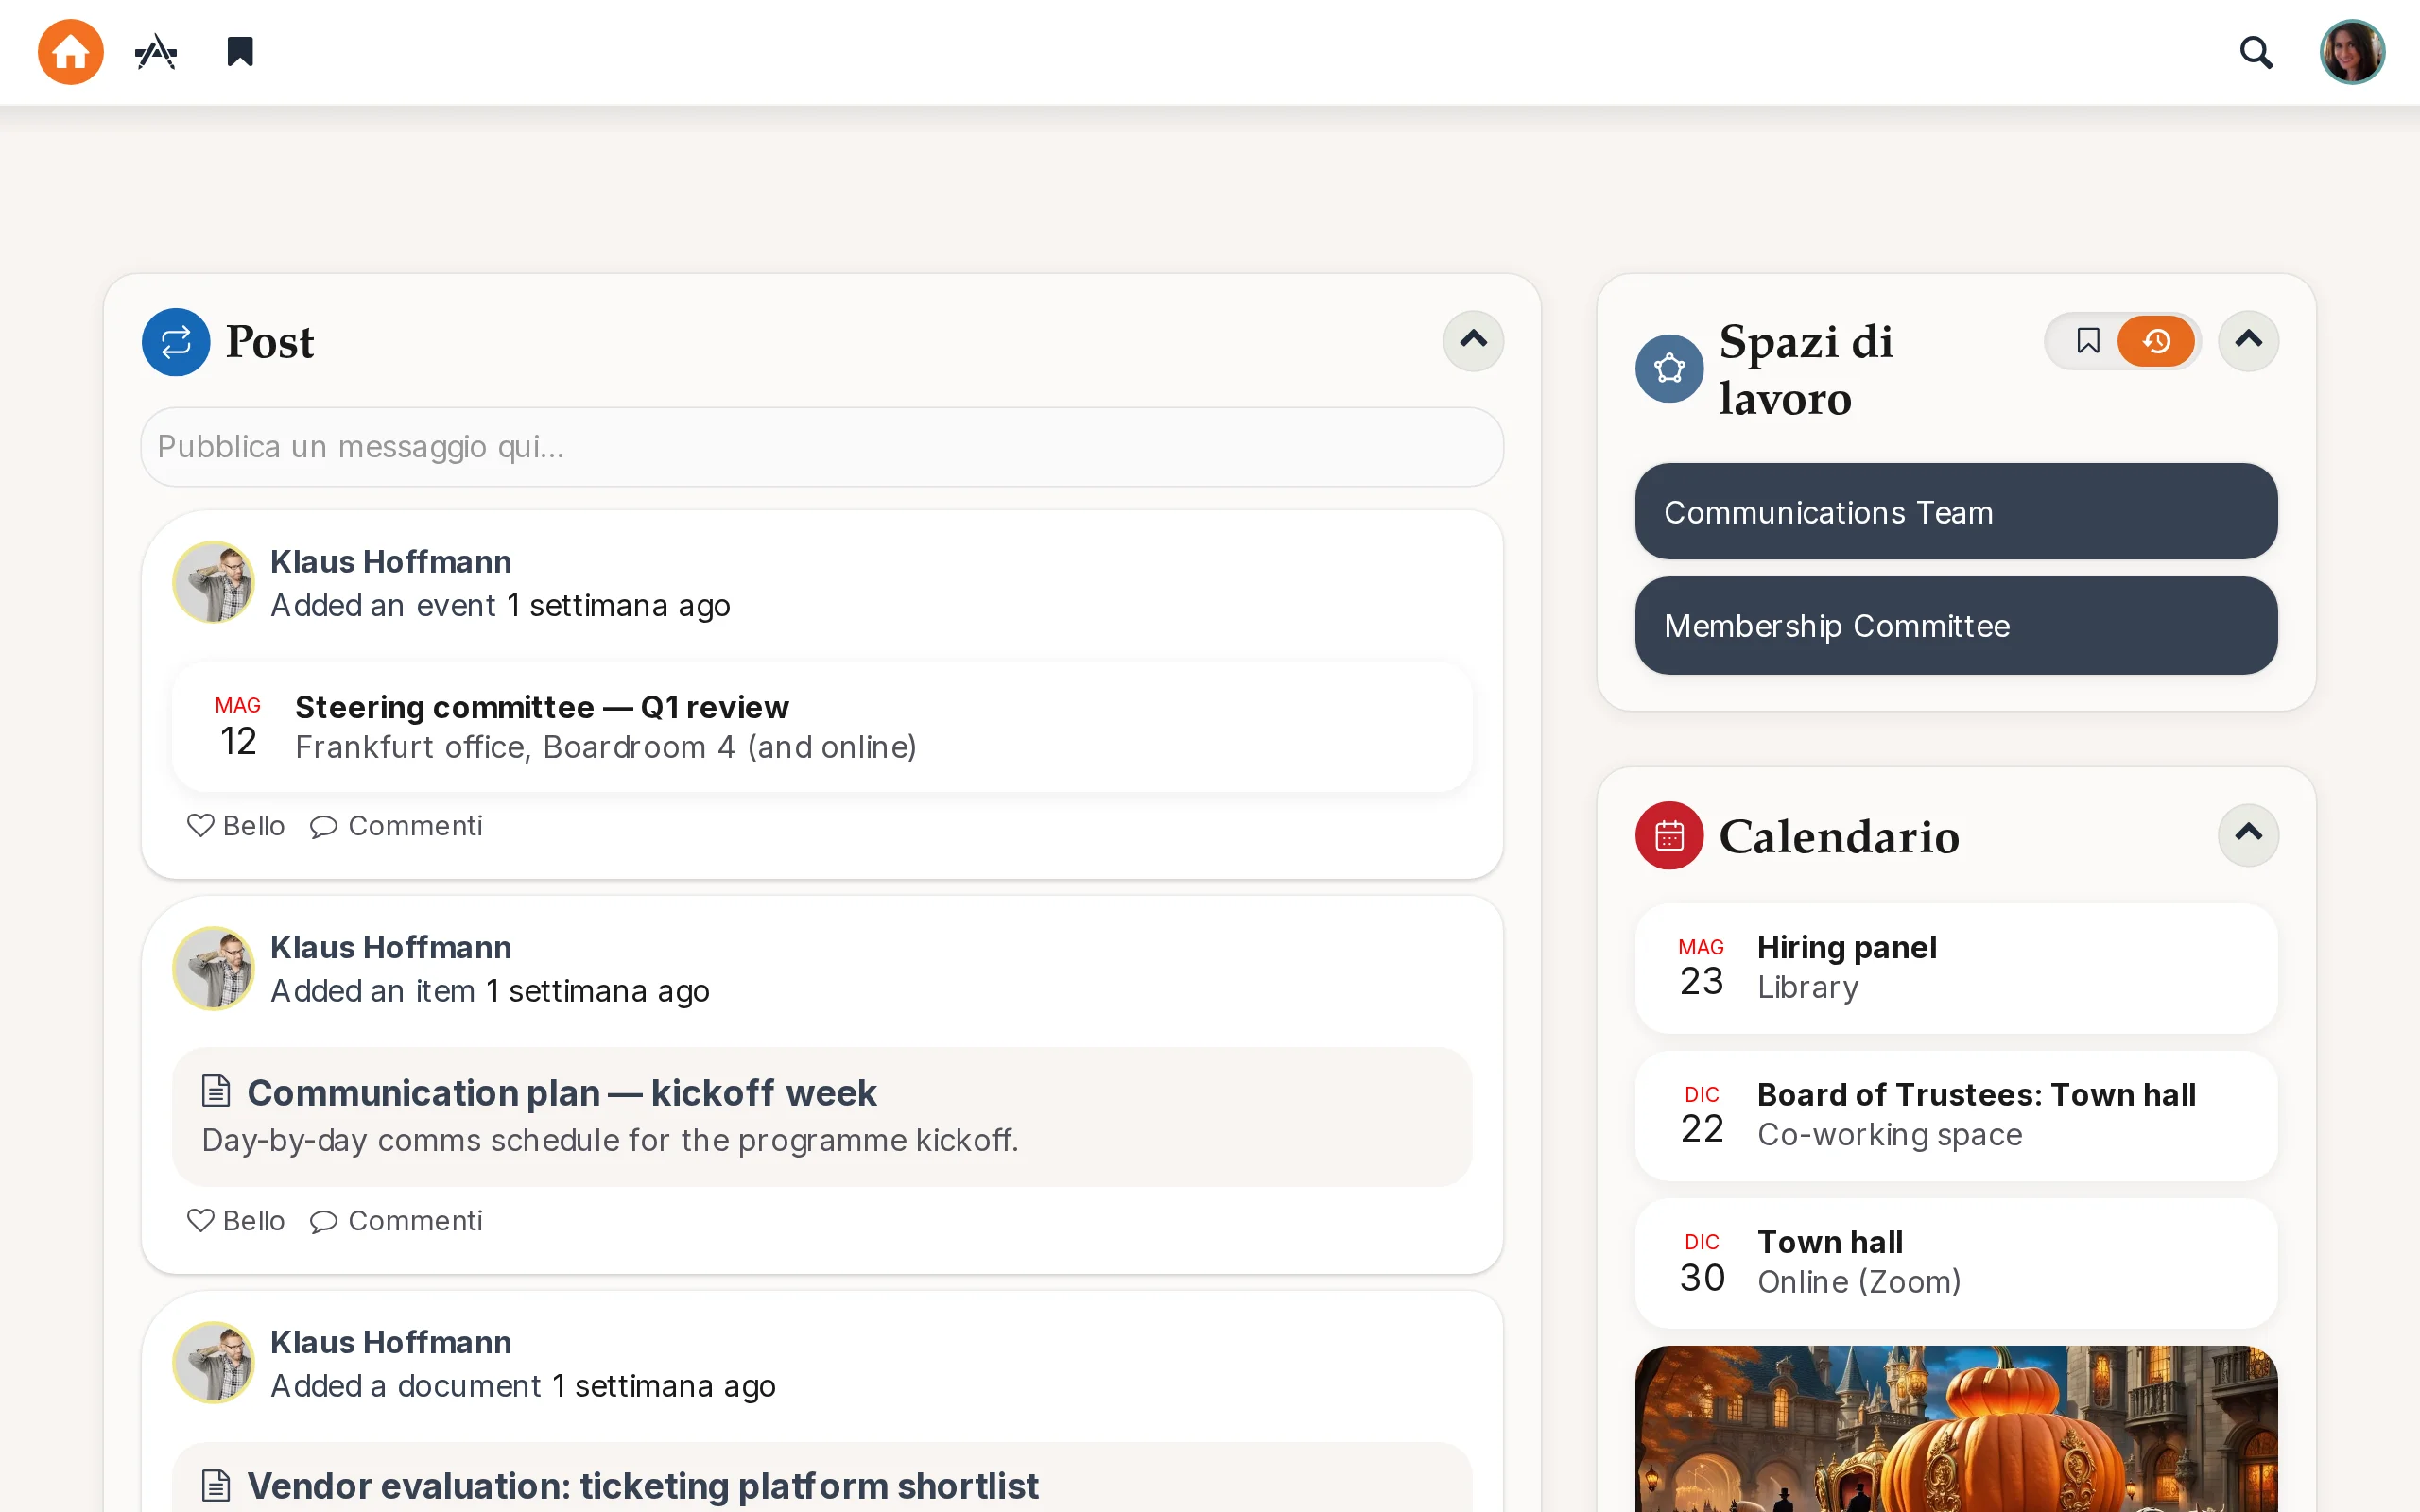This screenshot has width=2420, height=1512.
Task: Click 'Library' location under Hiring panel
Action: 1808,987
